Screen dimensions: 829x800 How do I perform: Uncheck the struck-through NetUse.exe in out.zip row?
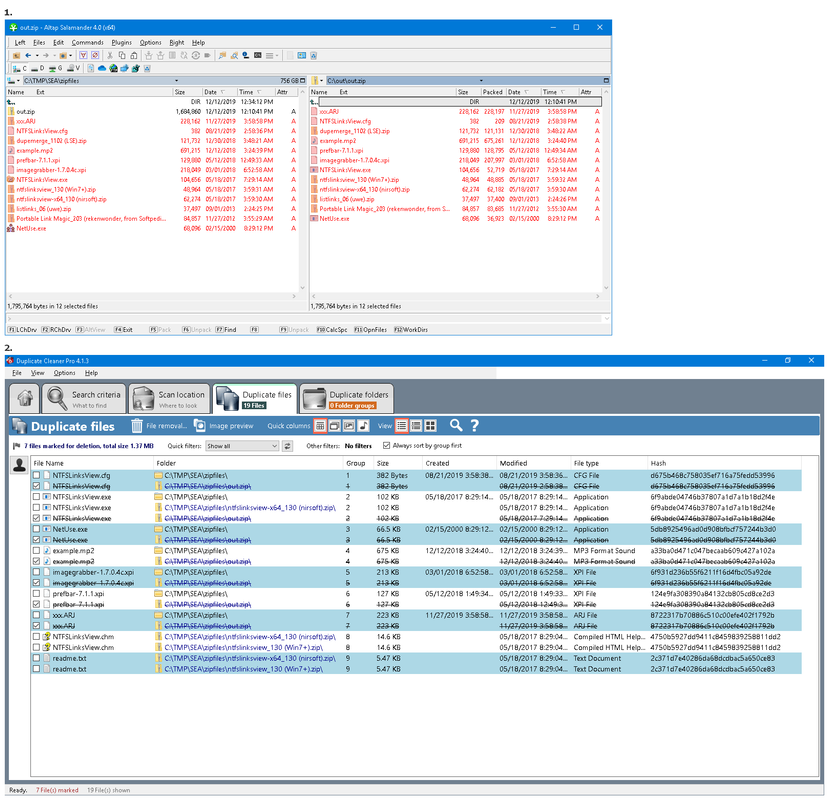pyautogui.click(x=36, y=540)
